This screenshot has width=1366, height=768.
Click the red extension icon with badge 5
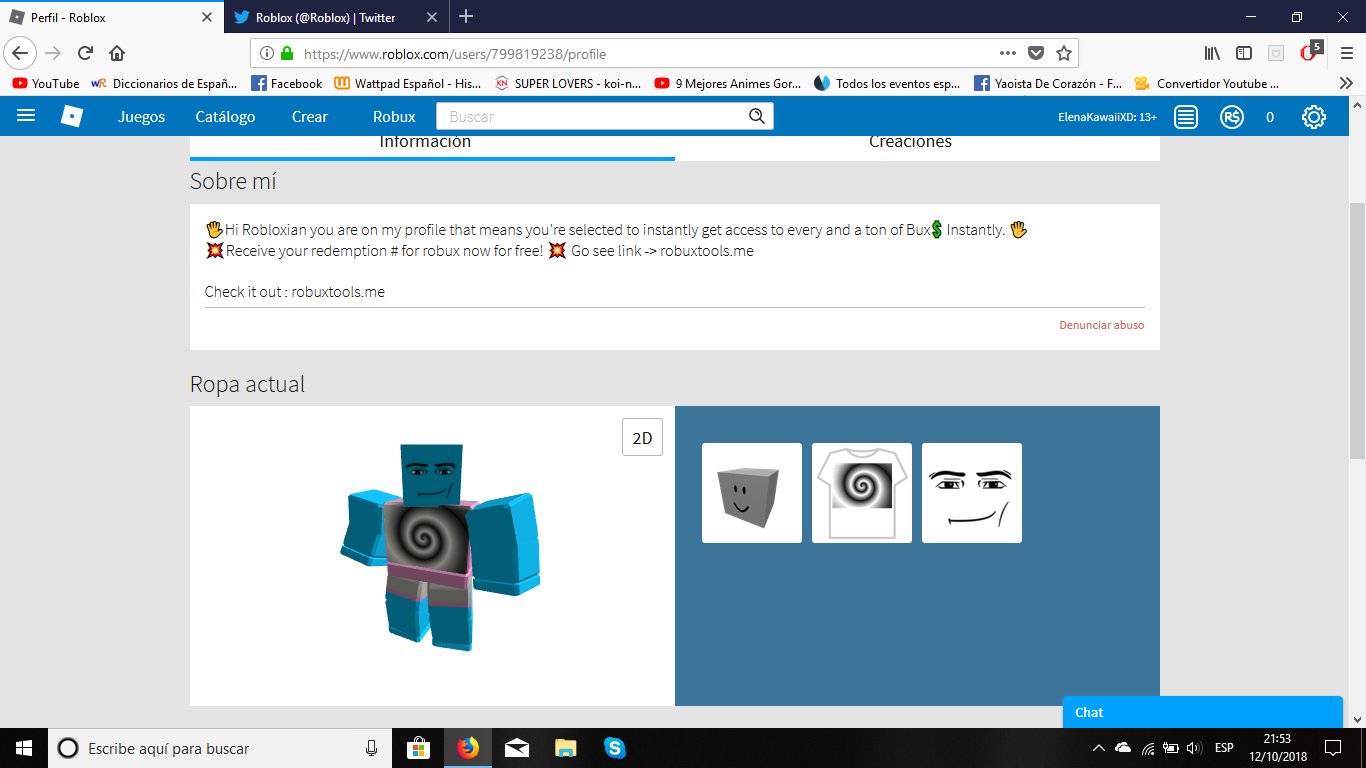tap(1308, 52)
